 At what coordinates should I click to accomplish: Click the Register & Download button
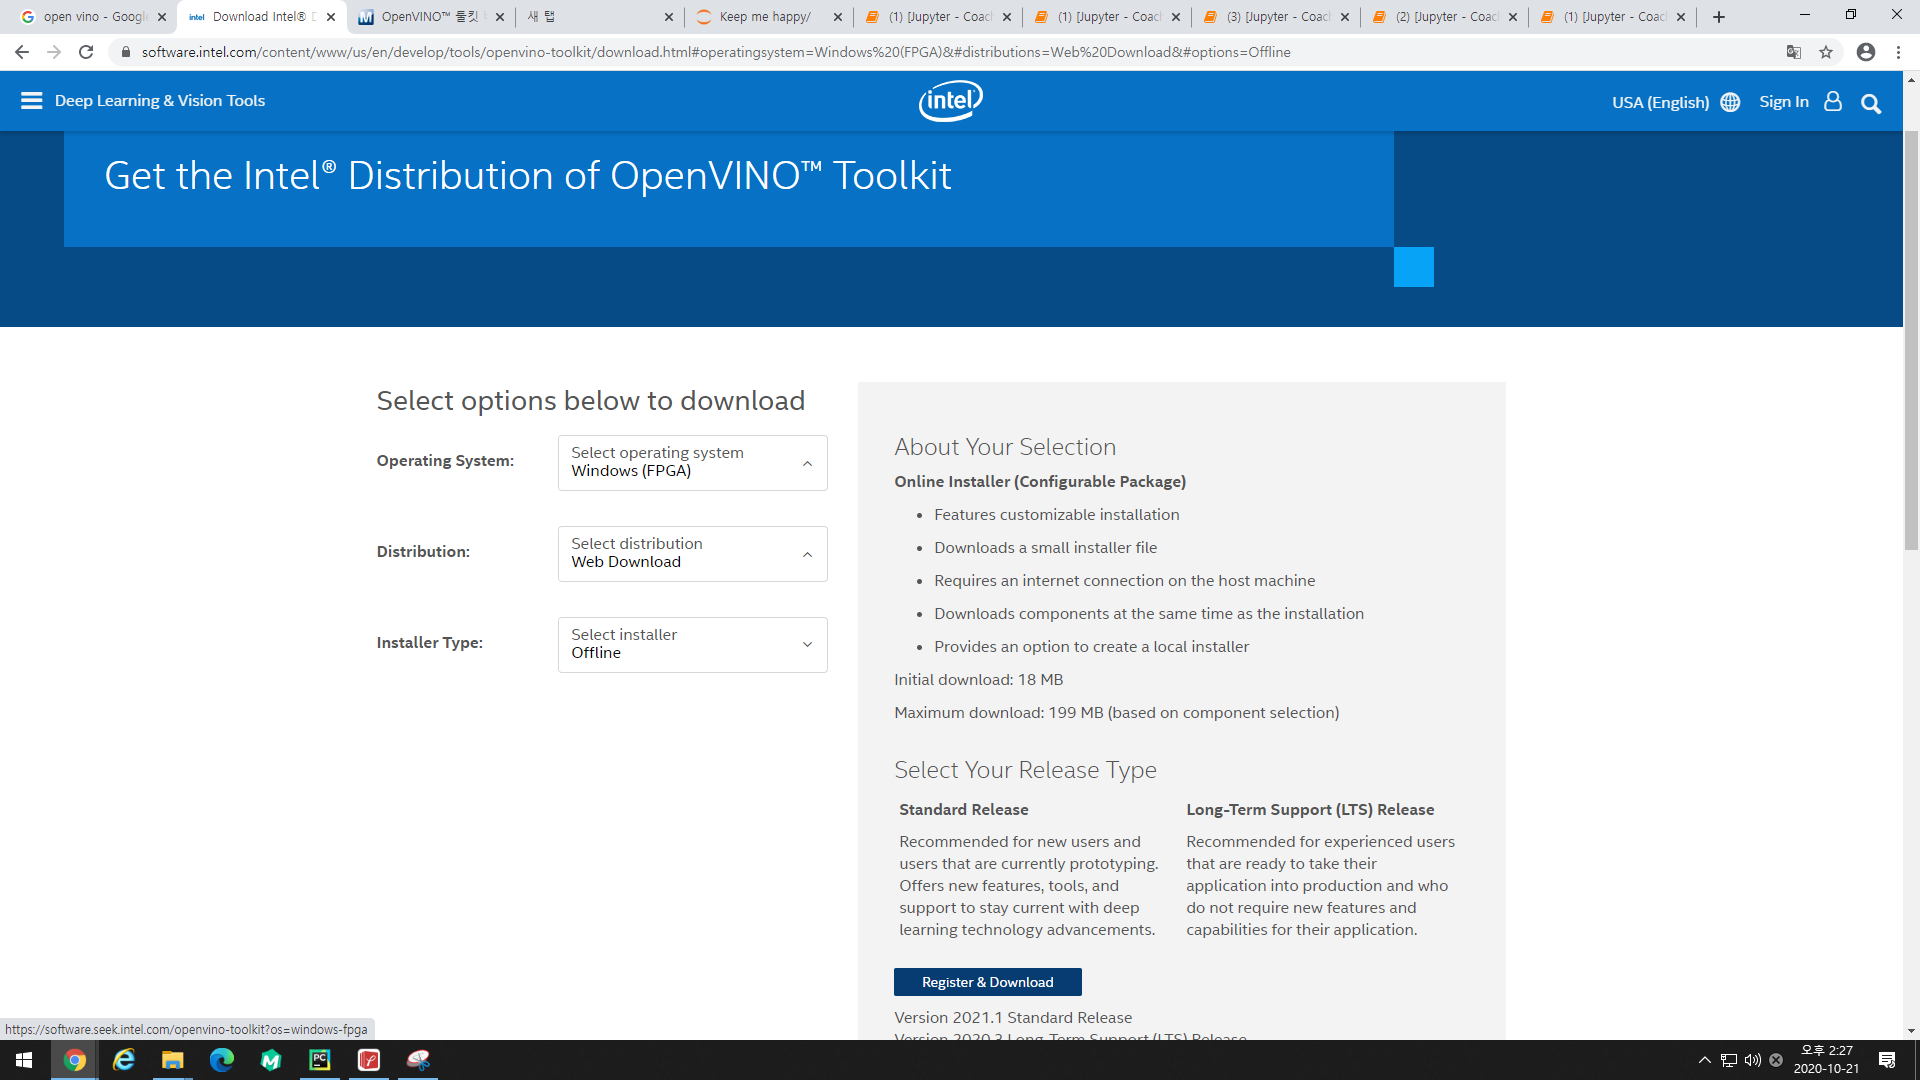(x=987, y=982)
